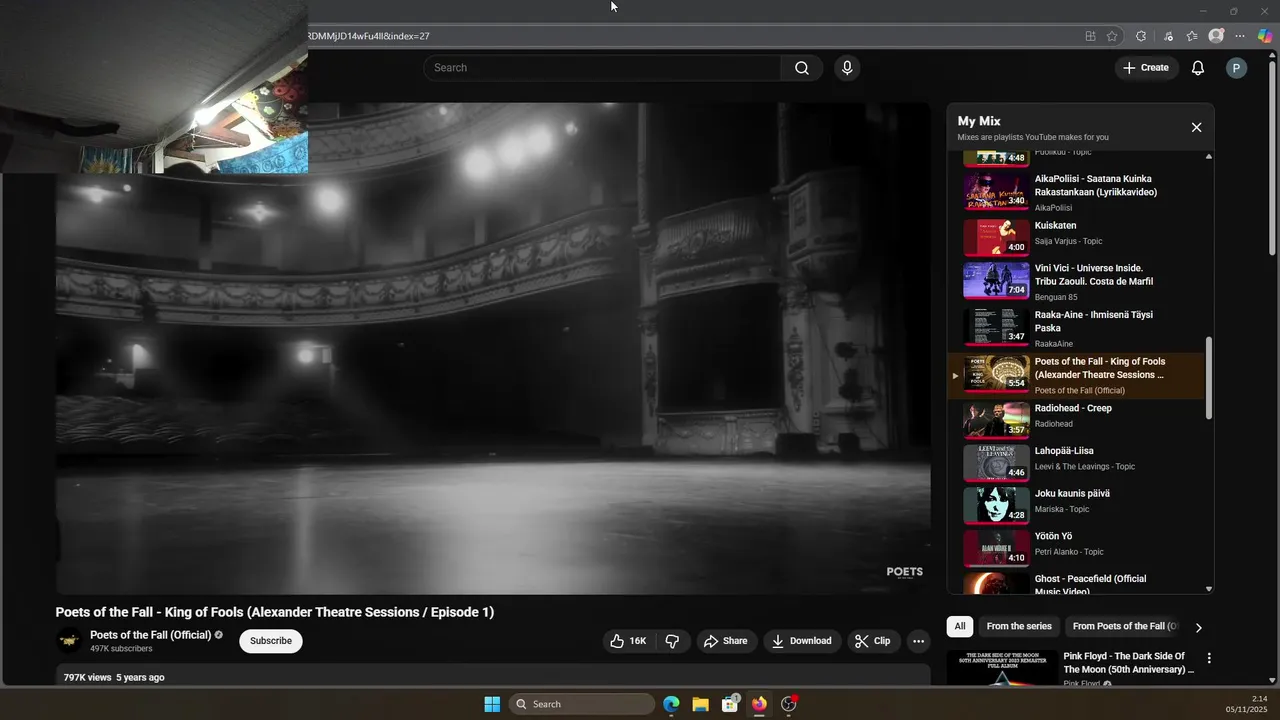The width and height of the screenshot is (1280, 720).
Task: Open browser settings and more menu
Action: [x=1240, y=36]
